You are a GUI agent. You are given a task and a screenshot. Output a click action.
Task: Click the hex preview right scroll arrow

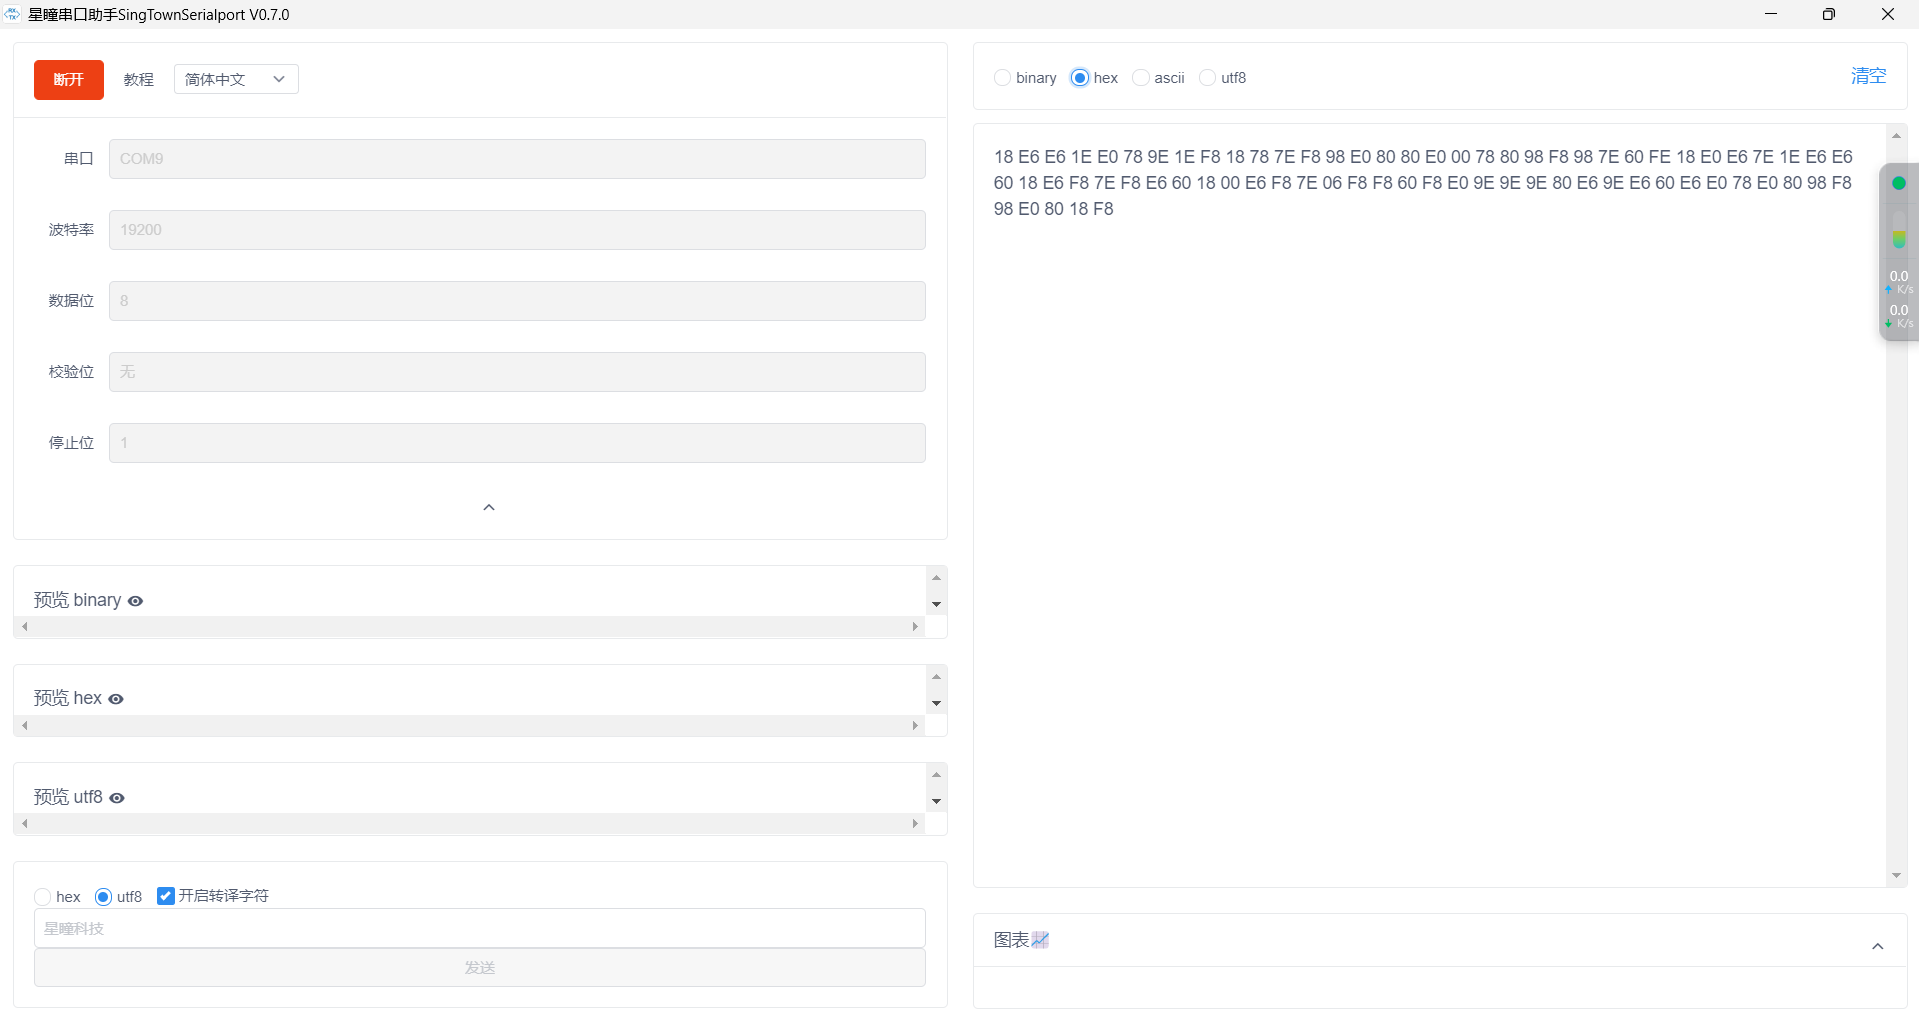click(x=915, y=726)
